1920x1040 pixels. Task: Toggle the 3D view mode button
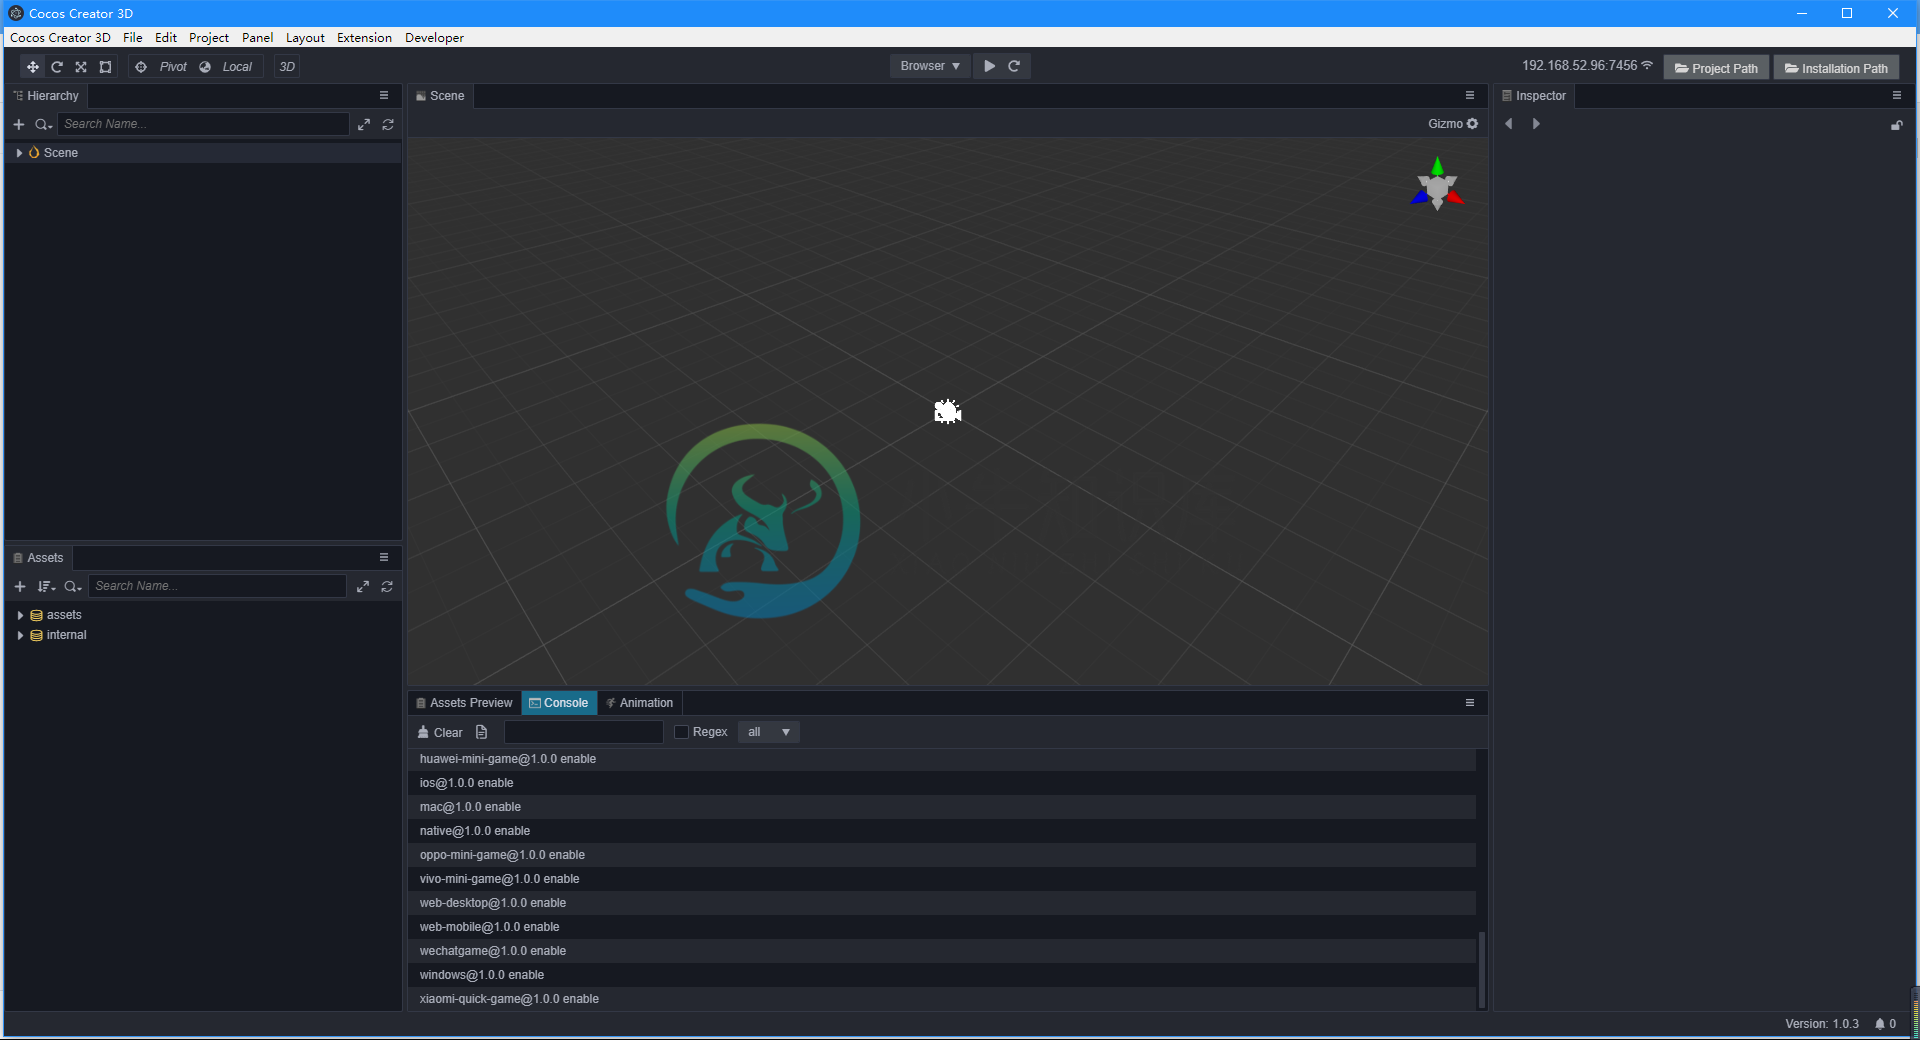click(x=287, y=67)
